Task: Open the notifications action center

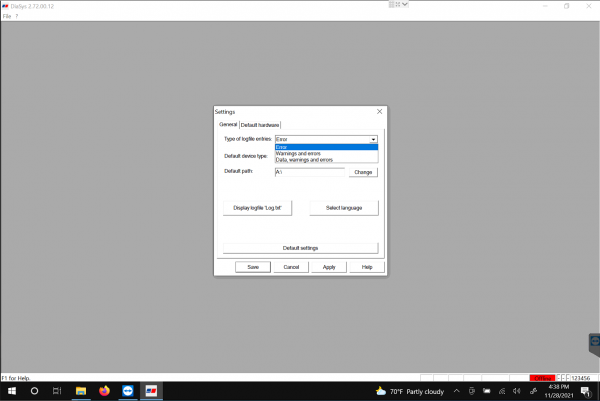Action: pos(585,391)
